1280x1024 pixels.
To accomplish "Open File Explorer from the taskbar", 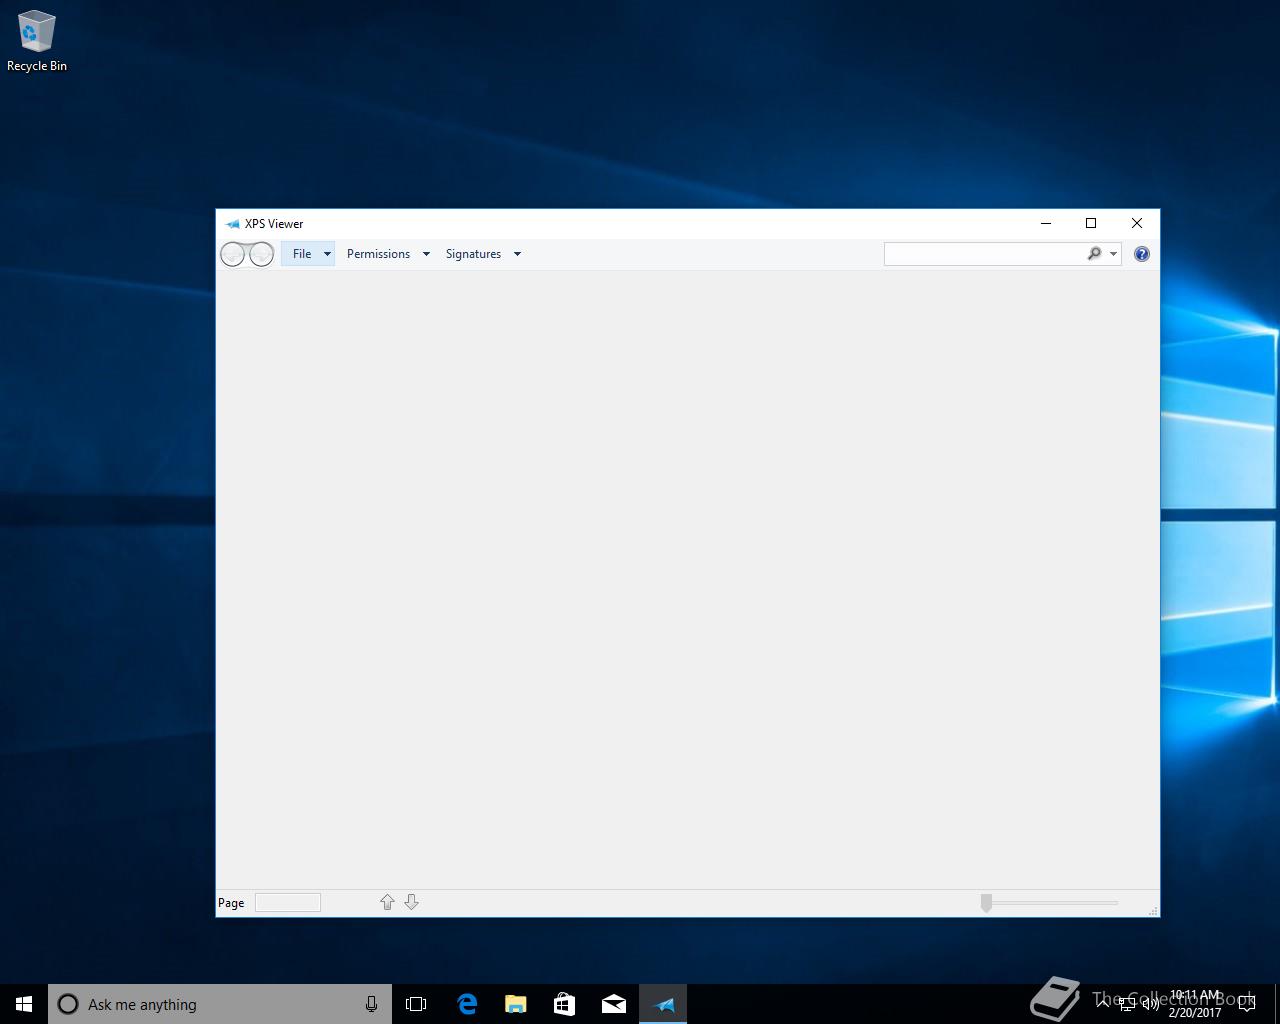I will 515,1004.
